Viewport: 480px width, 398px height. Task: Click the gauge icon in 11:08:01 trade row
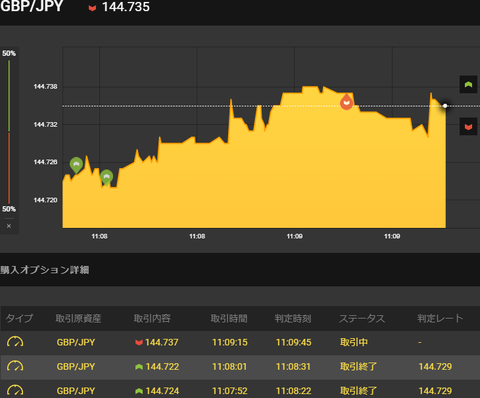tap(15, 366)
